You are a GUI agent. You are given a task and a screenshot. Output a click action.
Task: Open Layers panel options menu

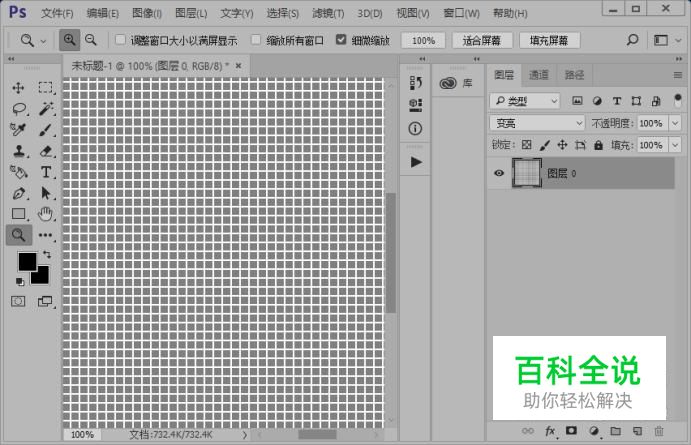[x=678, y=75]
